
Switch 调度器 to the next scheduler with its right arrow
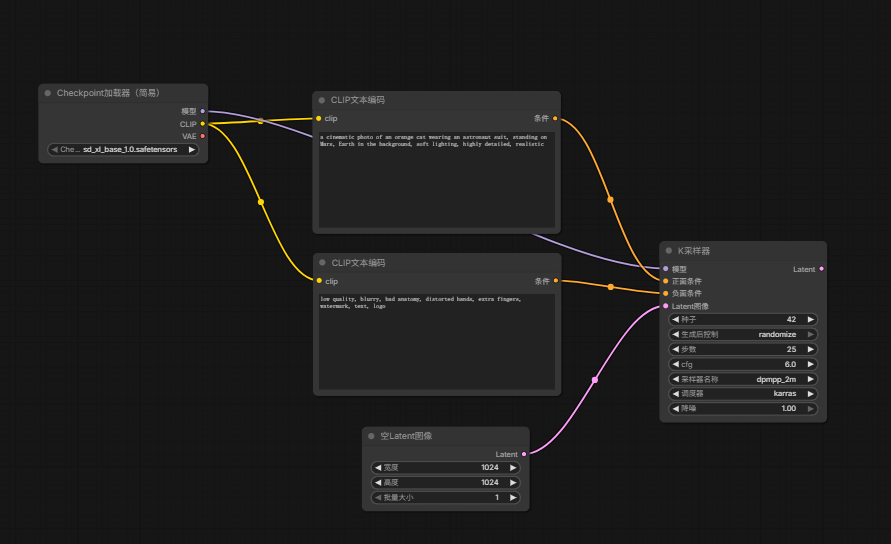811,393
